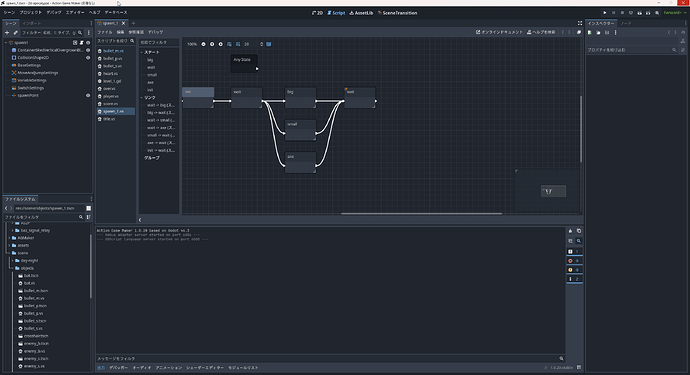Create new resource in Inspector
The width and height of the screenshot is (690, 375).
coord(589,33)
